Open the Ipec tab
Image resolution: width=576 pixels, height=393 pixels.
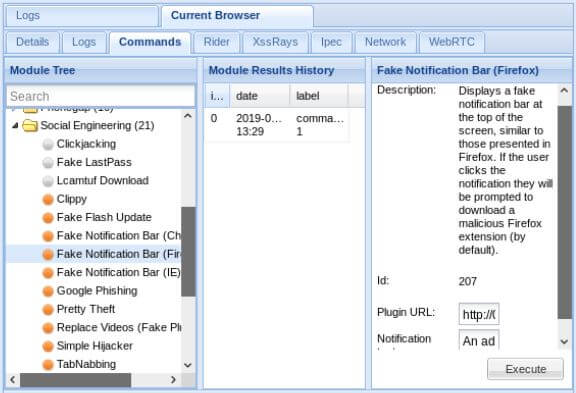(331, 42)
